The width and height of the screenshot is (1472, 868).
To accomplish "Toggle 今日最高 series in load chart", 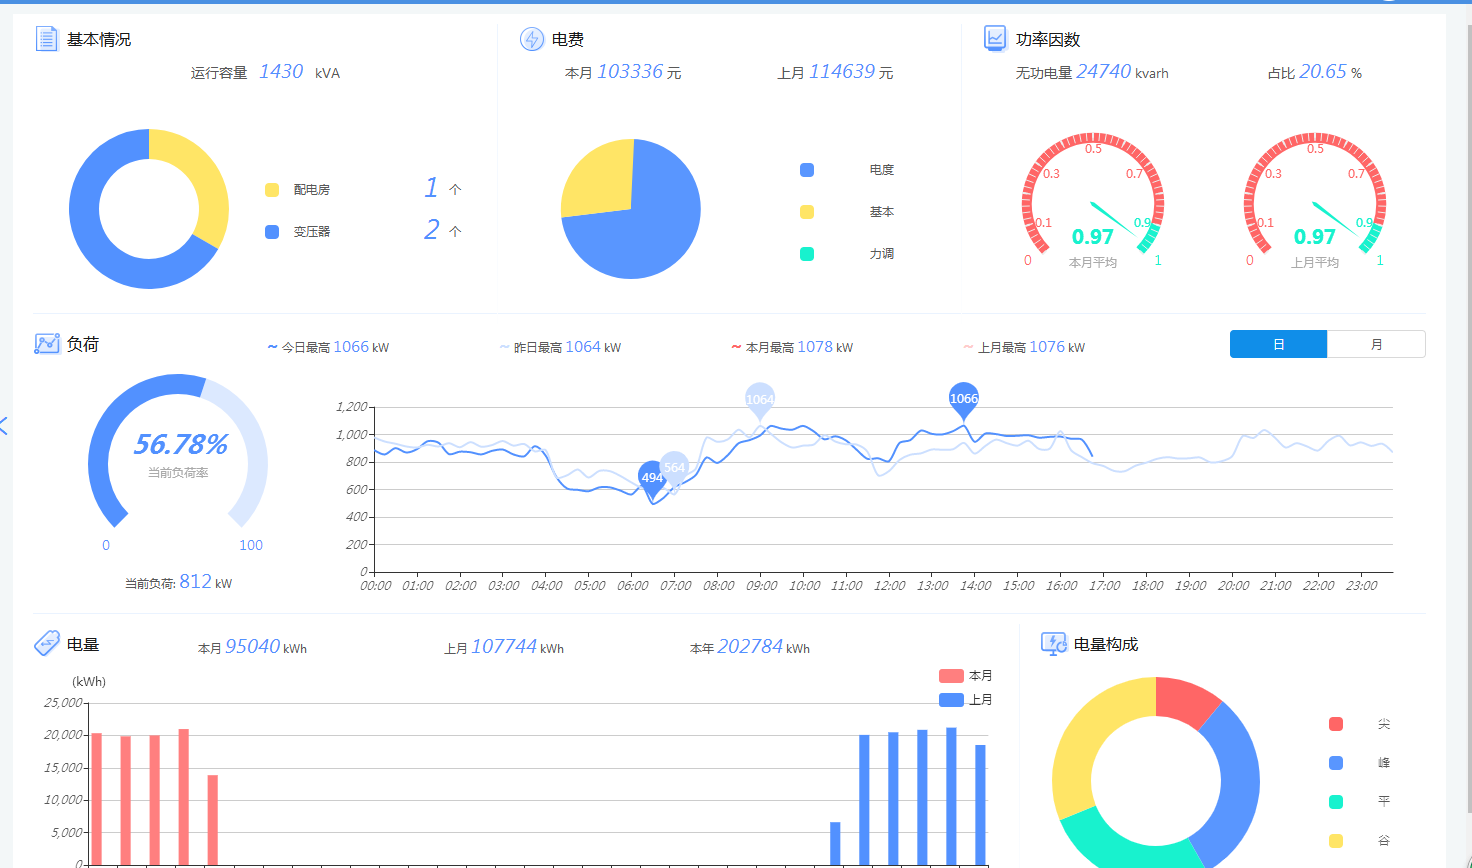I will (327, 347).
